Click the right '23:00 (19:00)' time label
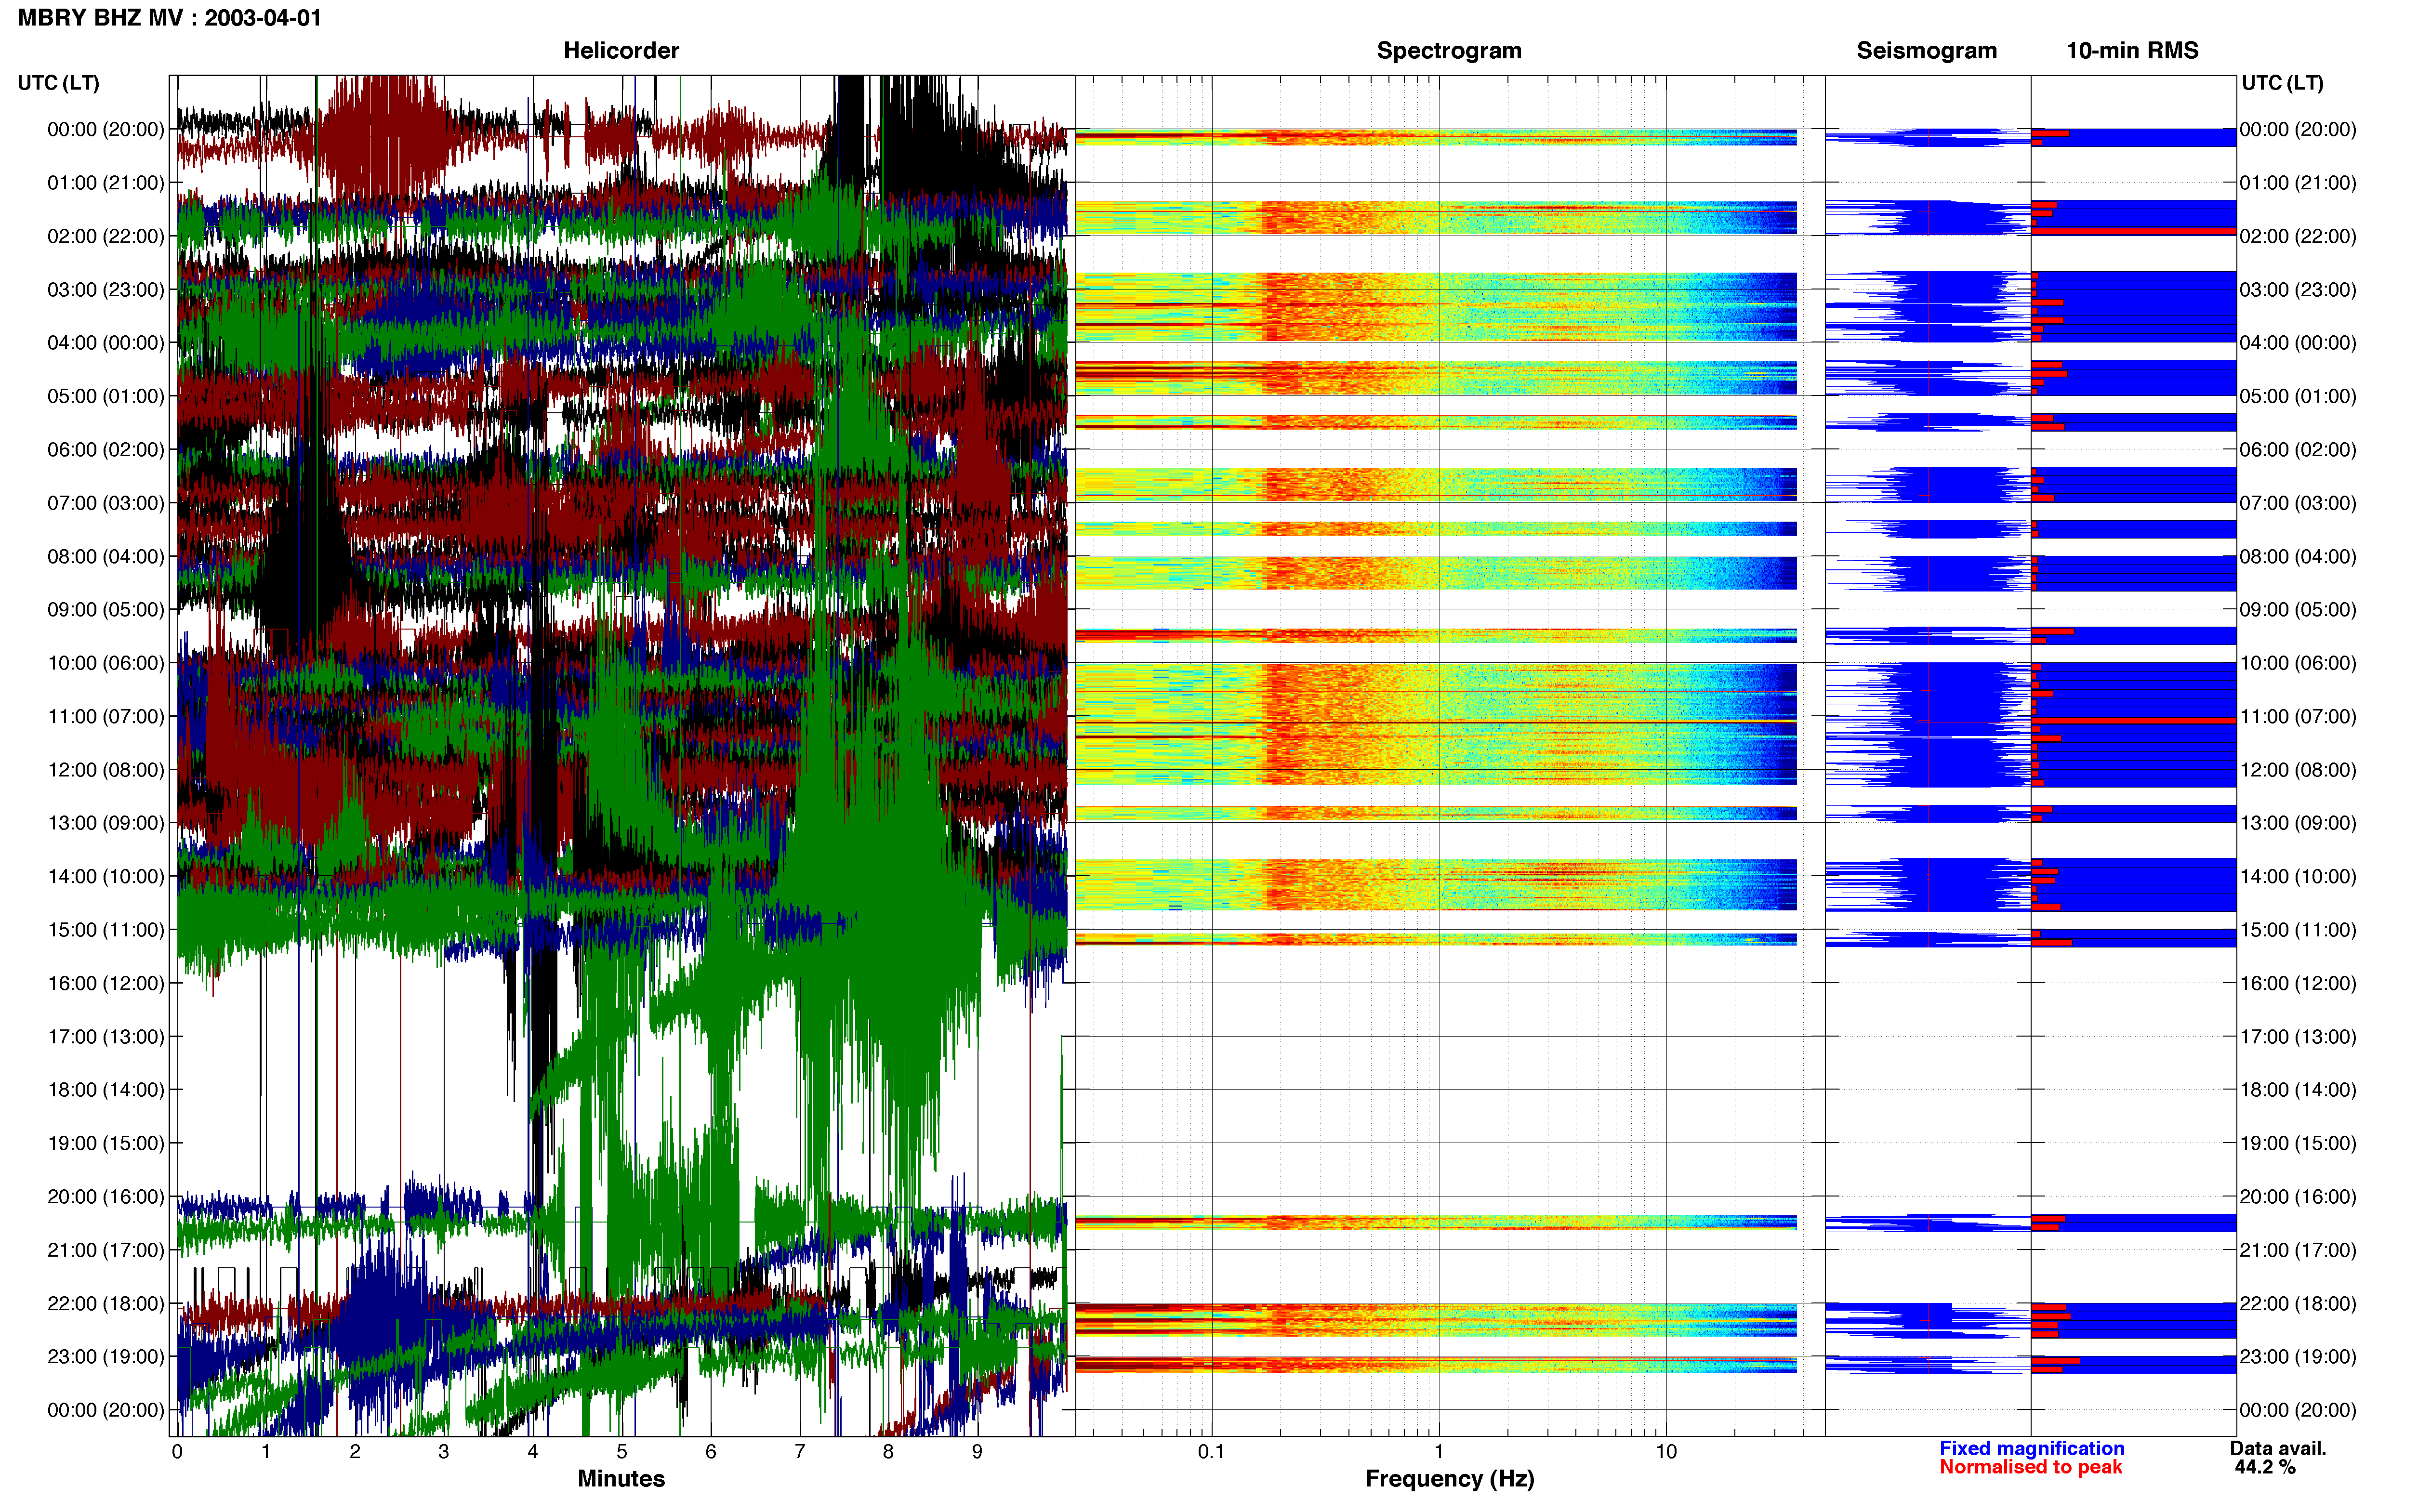The height and width of the screenshot is (1512, 2418). [2298, 1356]
